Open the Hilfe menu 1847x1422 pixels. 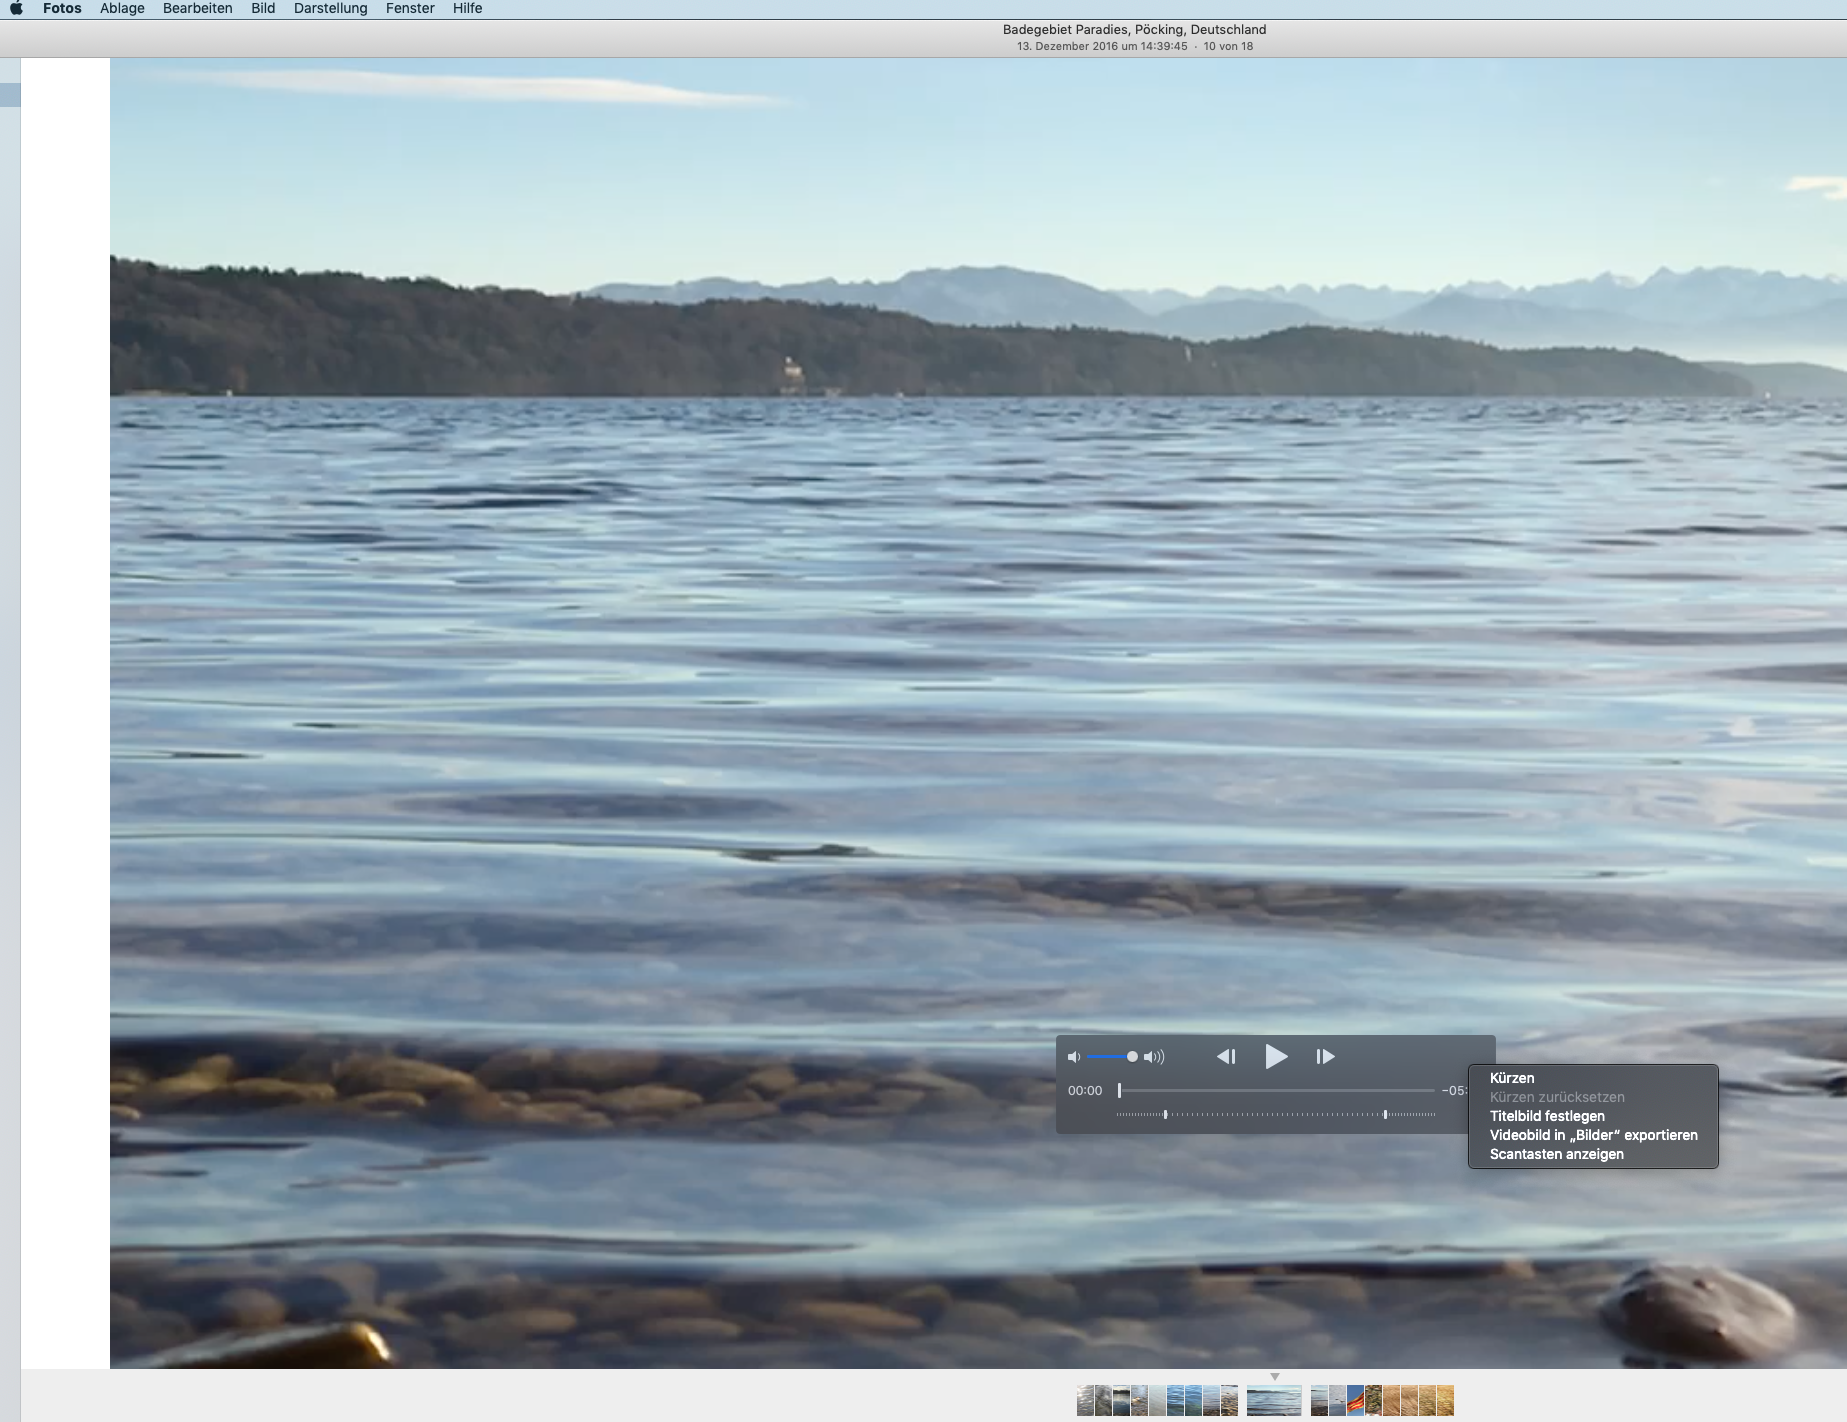467,8
